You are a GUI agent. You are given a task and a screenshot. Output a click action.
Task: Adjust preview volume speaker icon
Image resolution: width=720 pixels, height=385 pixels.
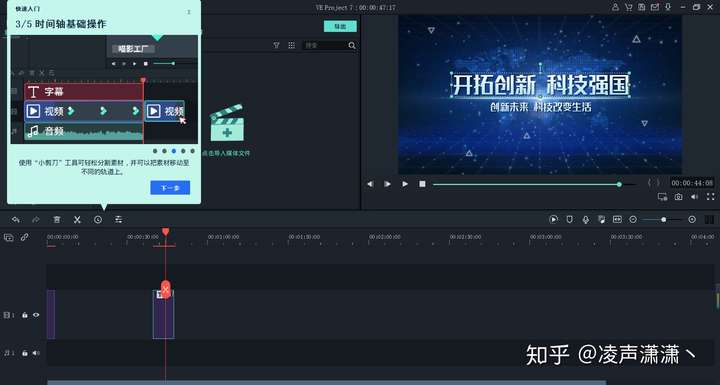coord(694,197)
